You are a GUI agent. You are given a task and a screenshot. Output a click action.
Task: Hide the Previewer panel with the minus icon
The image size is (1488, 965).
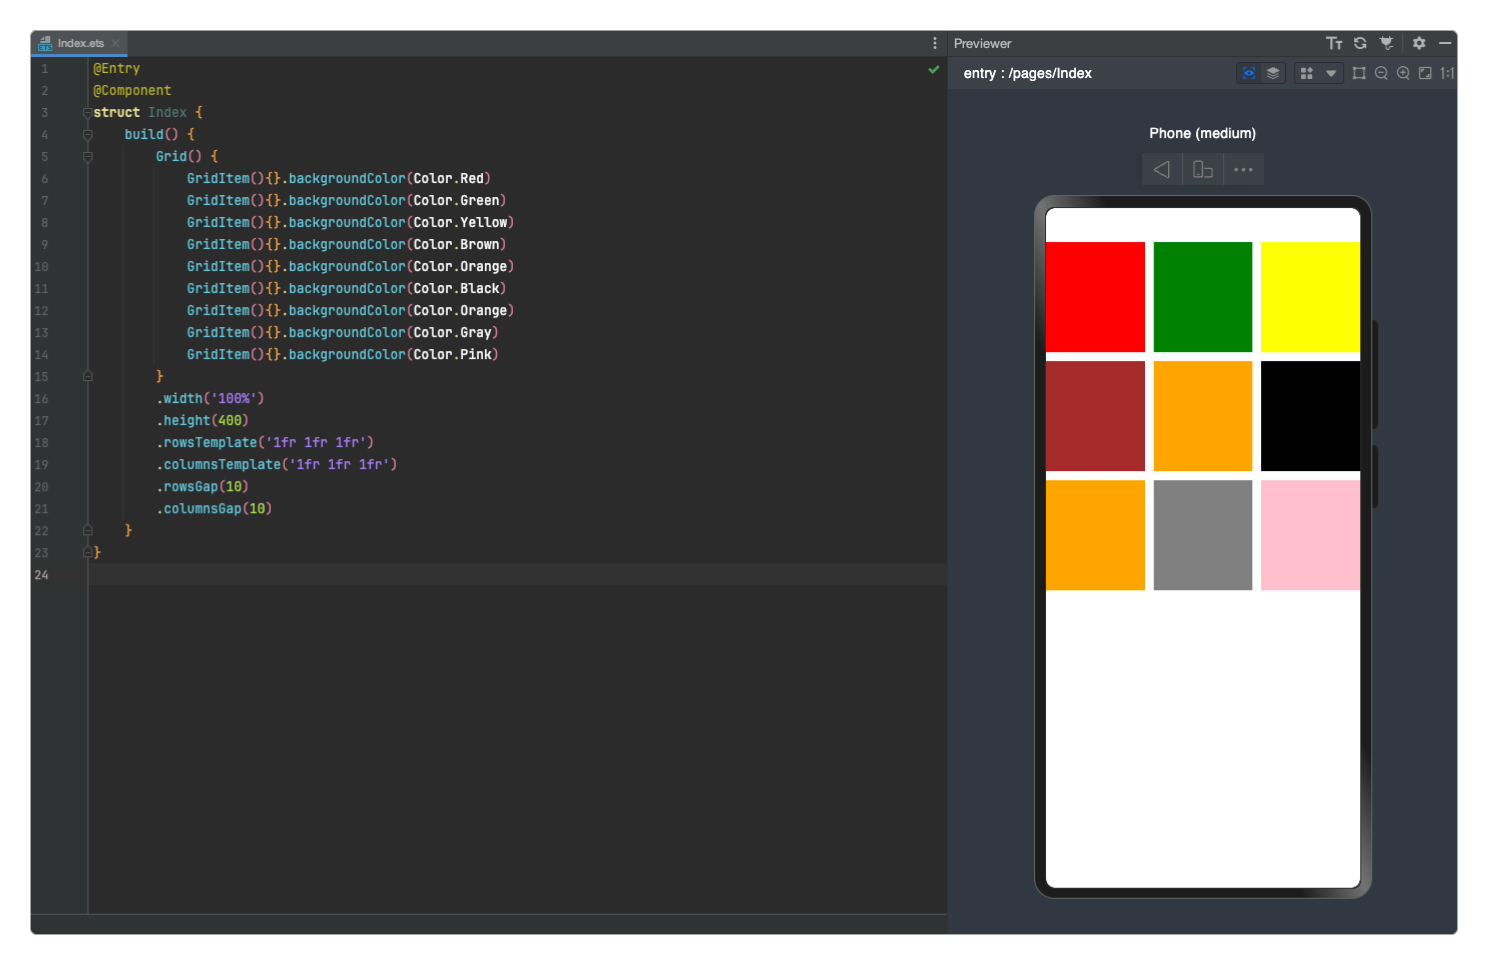(x=1445, y=43)
